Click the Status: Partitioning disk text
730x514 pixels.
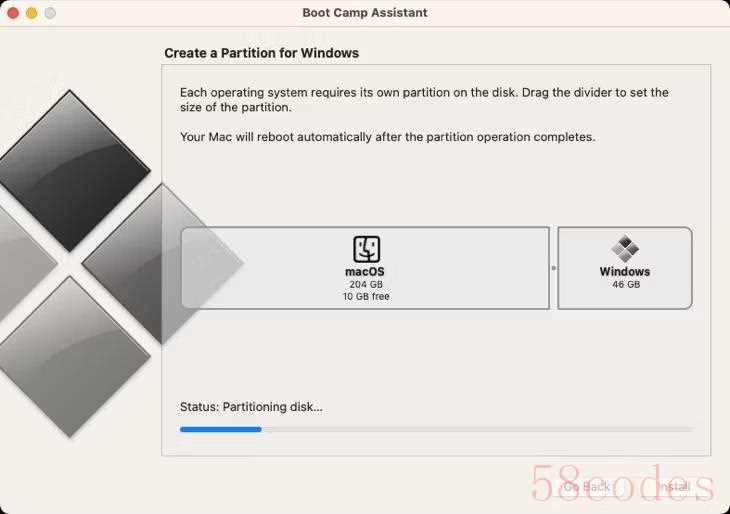pos(251,407)
